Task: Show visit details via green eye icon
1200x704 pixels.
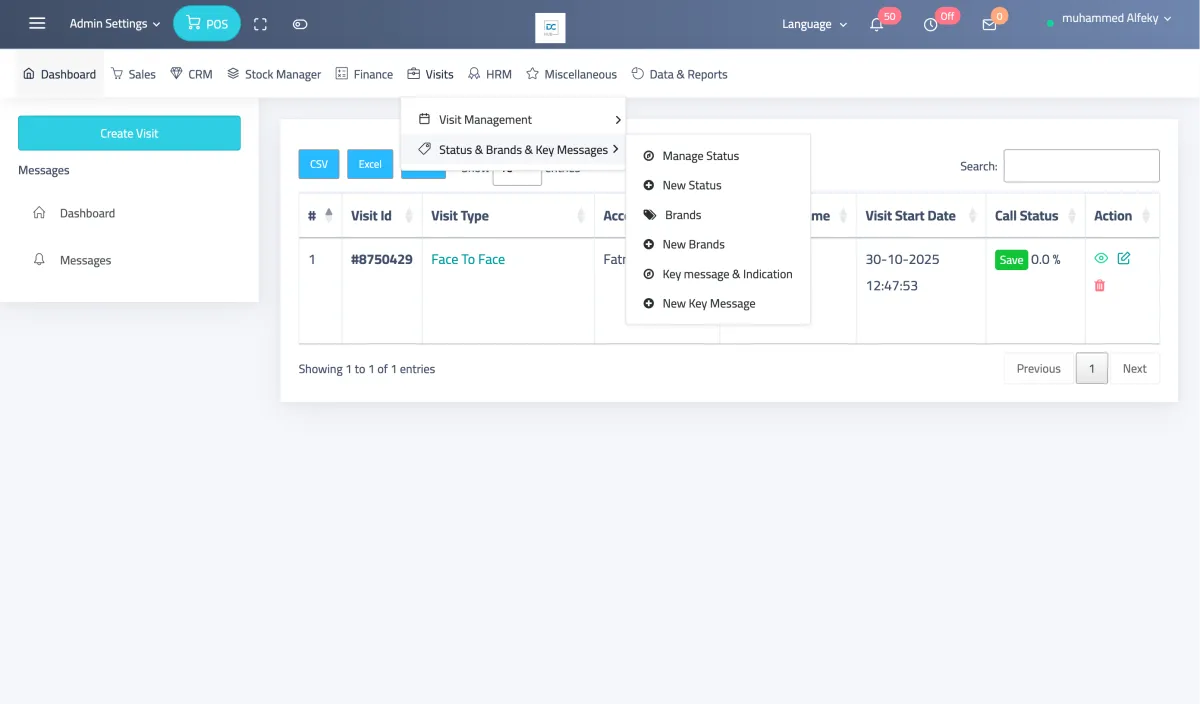Action: [1100, 258]
